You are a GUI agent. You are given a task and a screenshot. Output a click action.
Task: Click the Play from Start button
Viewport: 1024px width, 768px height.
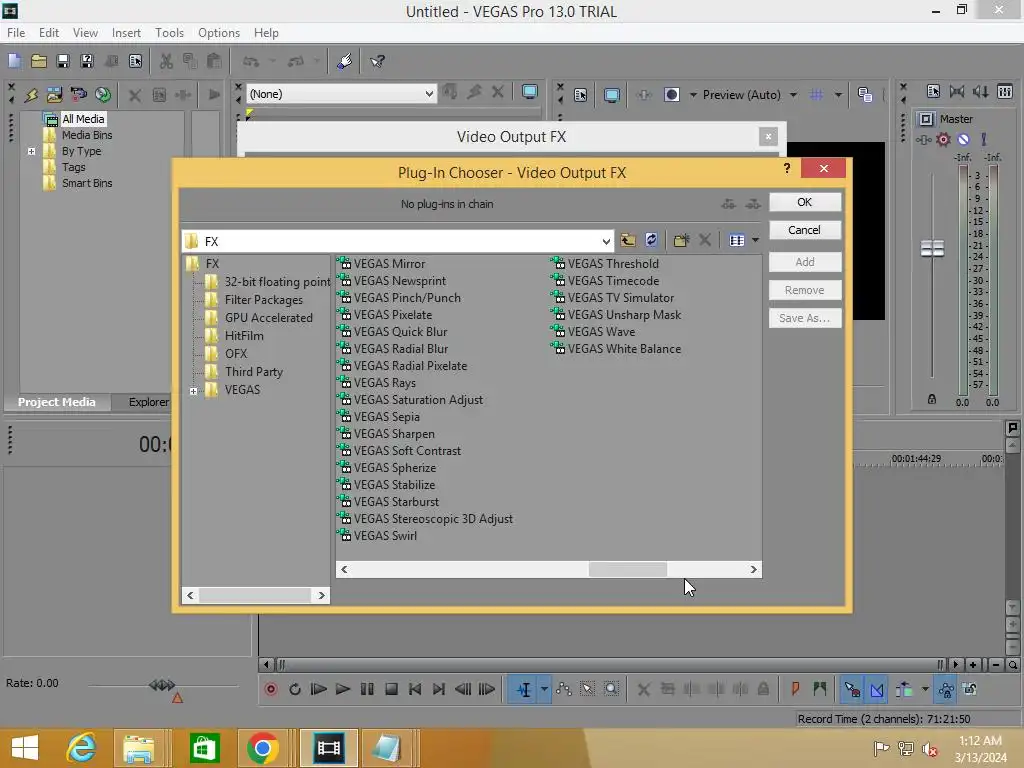point(318,689)
